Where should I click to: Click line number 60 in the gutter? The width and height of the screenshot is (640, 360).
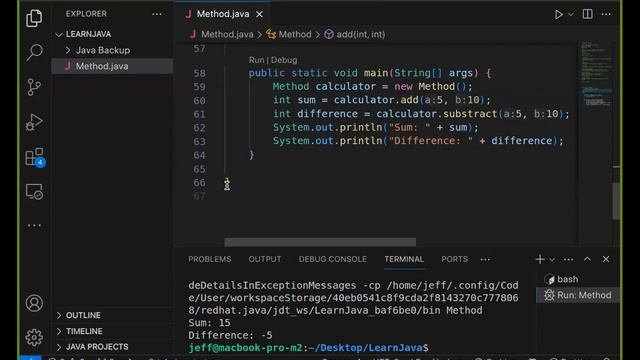pos(199,100)
